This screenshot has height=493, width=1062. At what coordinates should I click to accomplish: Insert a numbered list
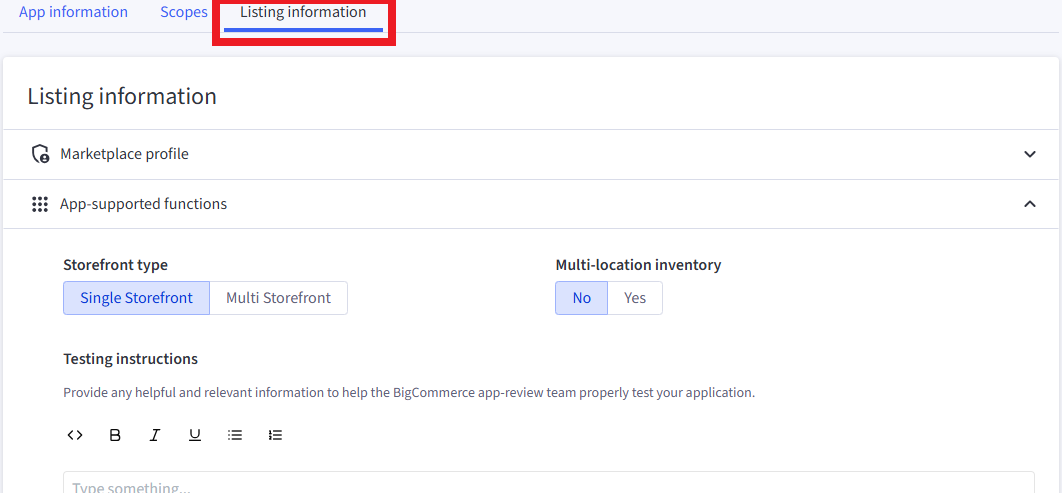[276, 435]
